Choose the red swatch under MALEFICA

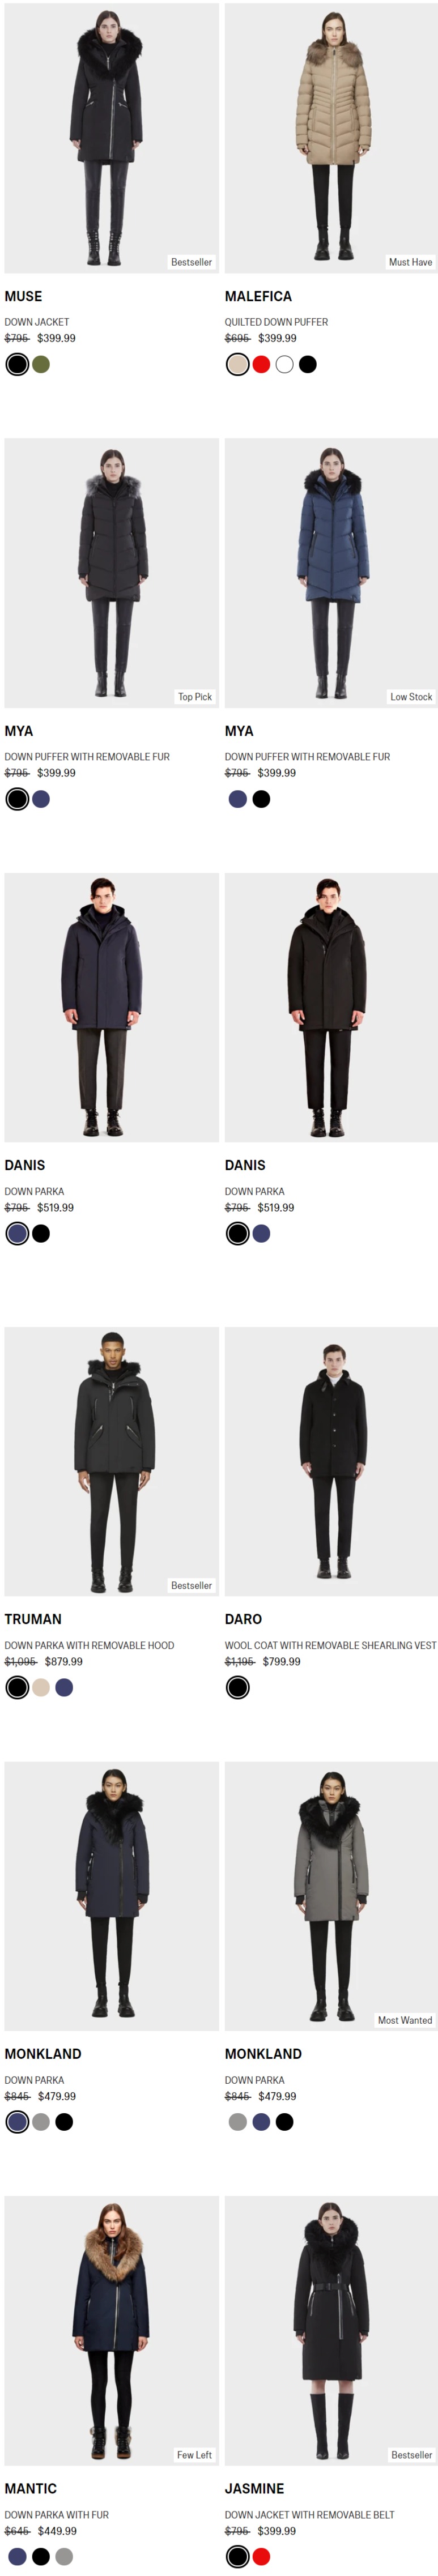coord(261,364)
